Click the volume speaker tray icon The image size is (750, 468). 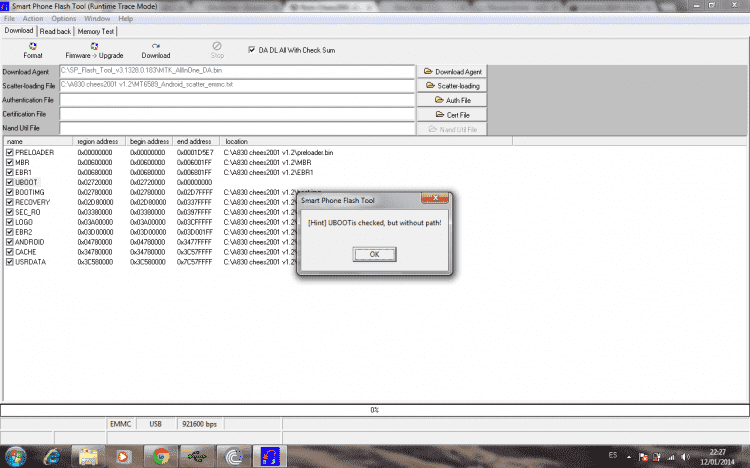[685, 457]
